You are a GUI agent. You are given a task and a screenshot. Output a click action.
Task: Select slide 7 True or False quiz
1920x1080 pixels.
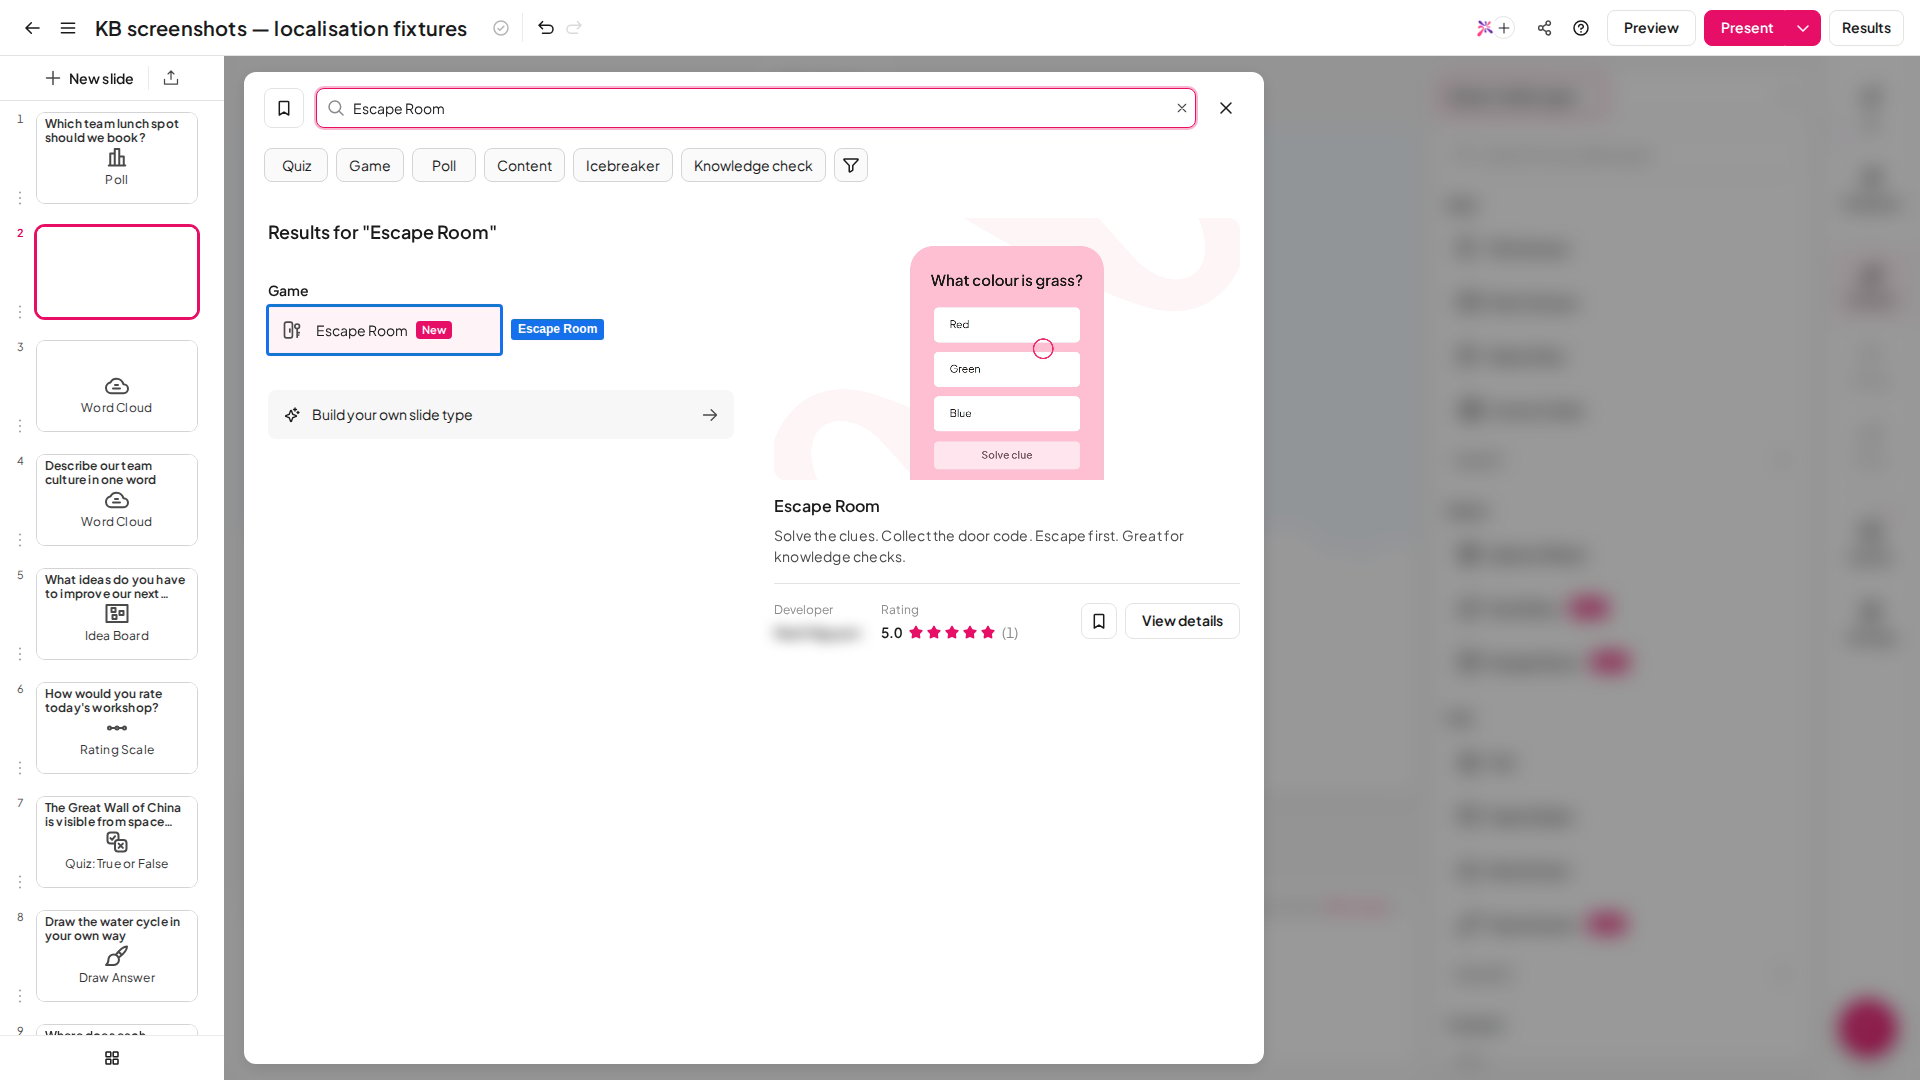coord(117,842)
